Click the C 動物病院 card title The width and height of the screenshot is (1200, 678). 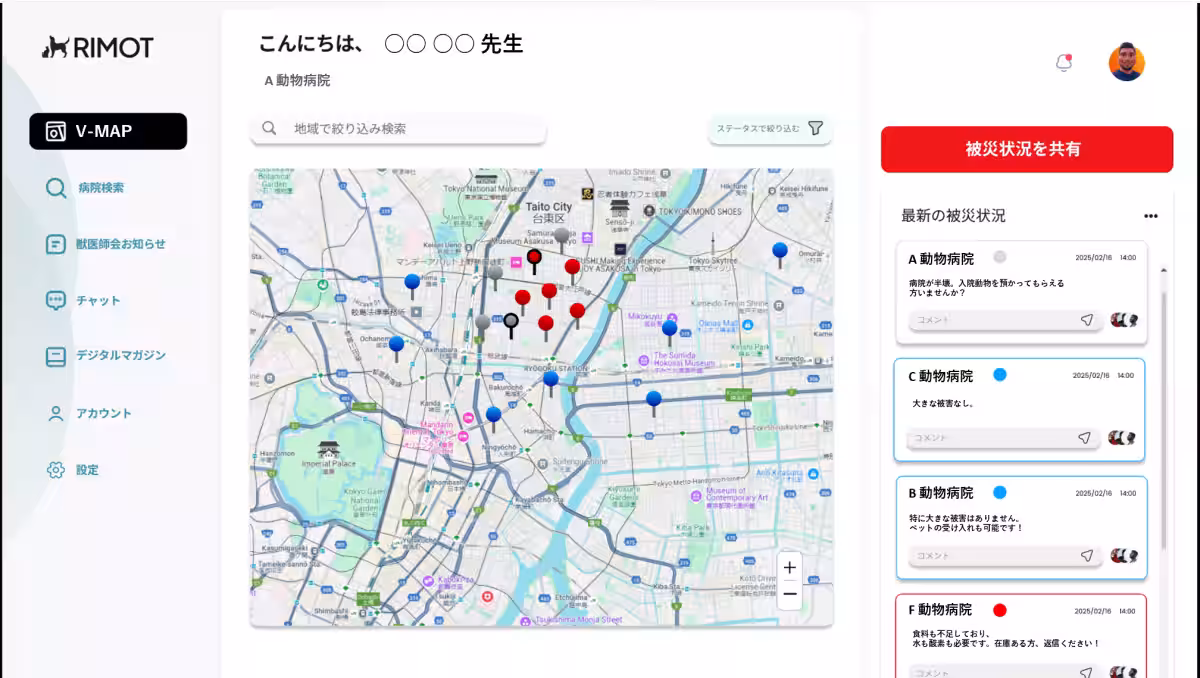(x=940, y=376)
